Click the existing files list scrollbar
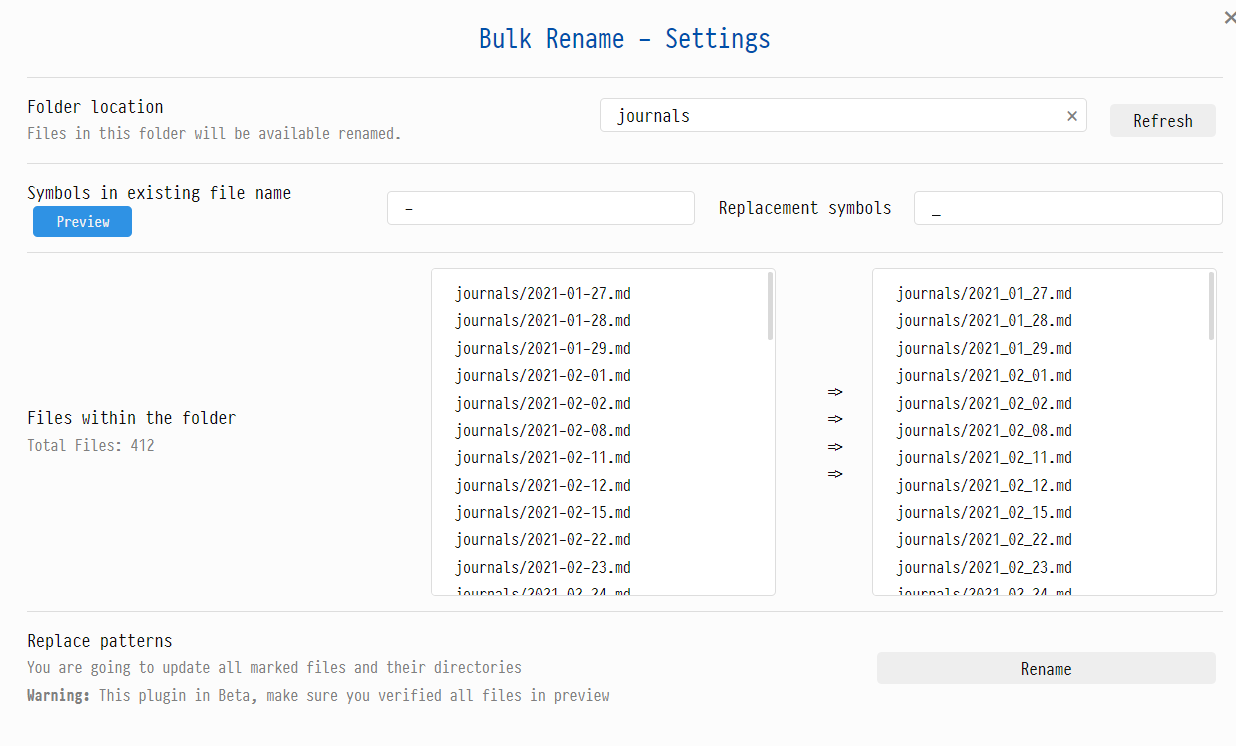The width and height of the screenshot is (1236, 746). coord(770,307)
